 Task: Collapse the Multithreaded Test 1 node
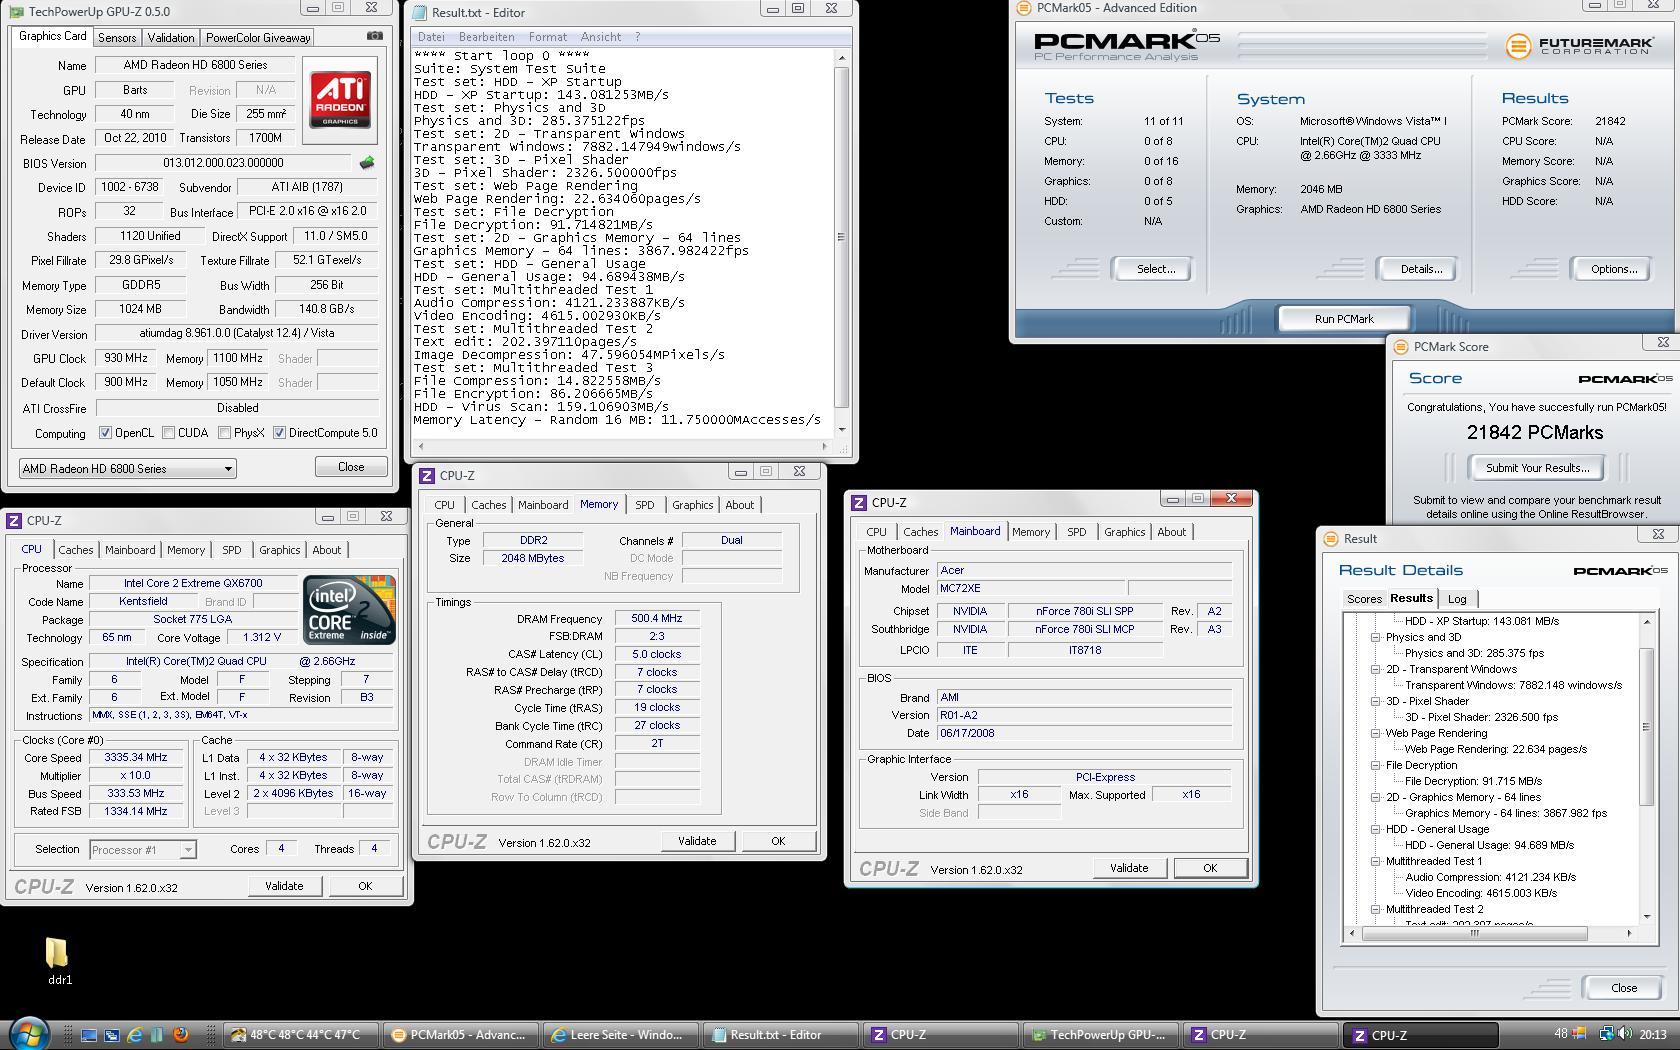coord(1375,861)
